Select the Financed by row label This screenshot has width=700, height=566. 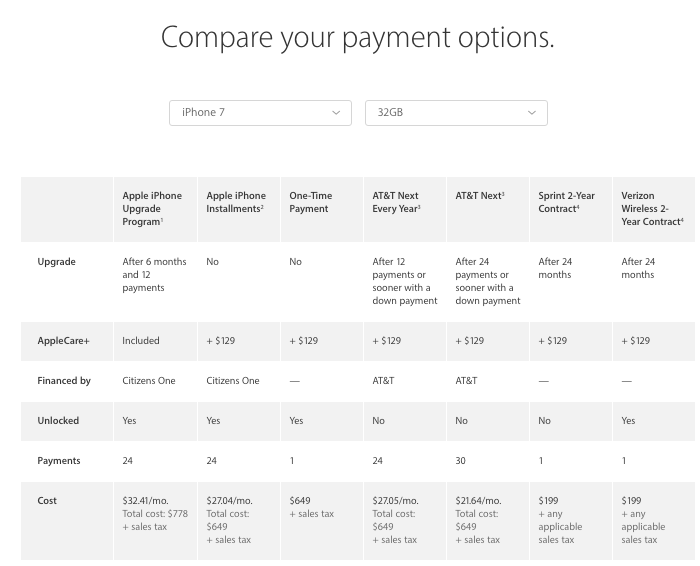(64, 381)
